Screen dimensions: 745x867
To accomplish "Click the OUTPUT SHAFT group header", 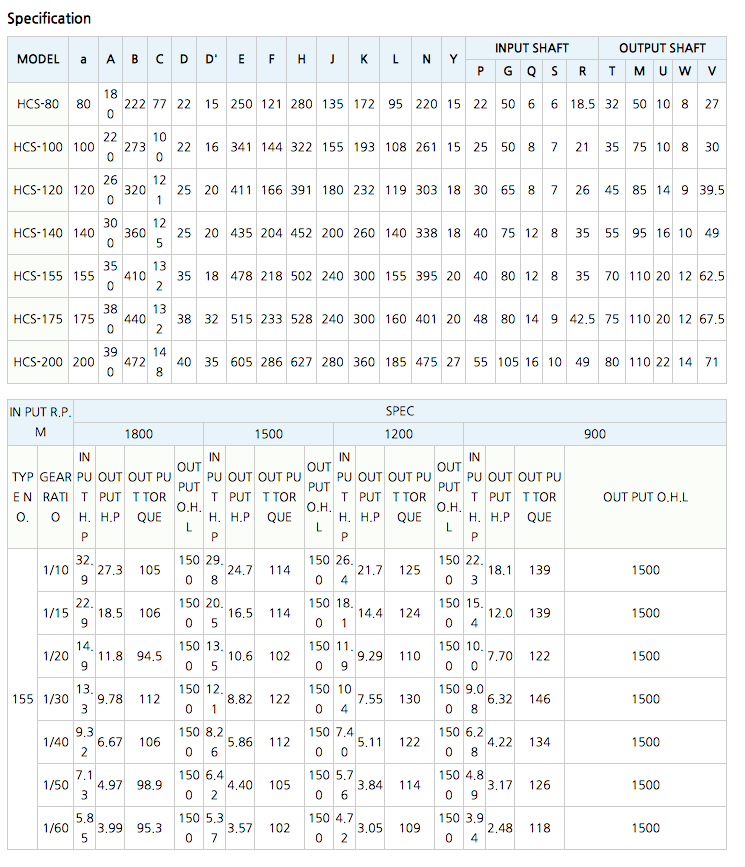I will 662,48.
